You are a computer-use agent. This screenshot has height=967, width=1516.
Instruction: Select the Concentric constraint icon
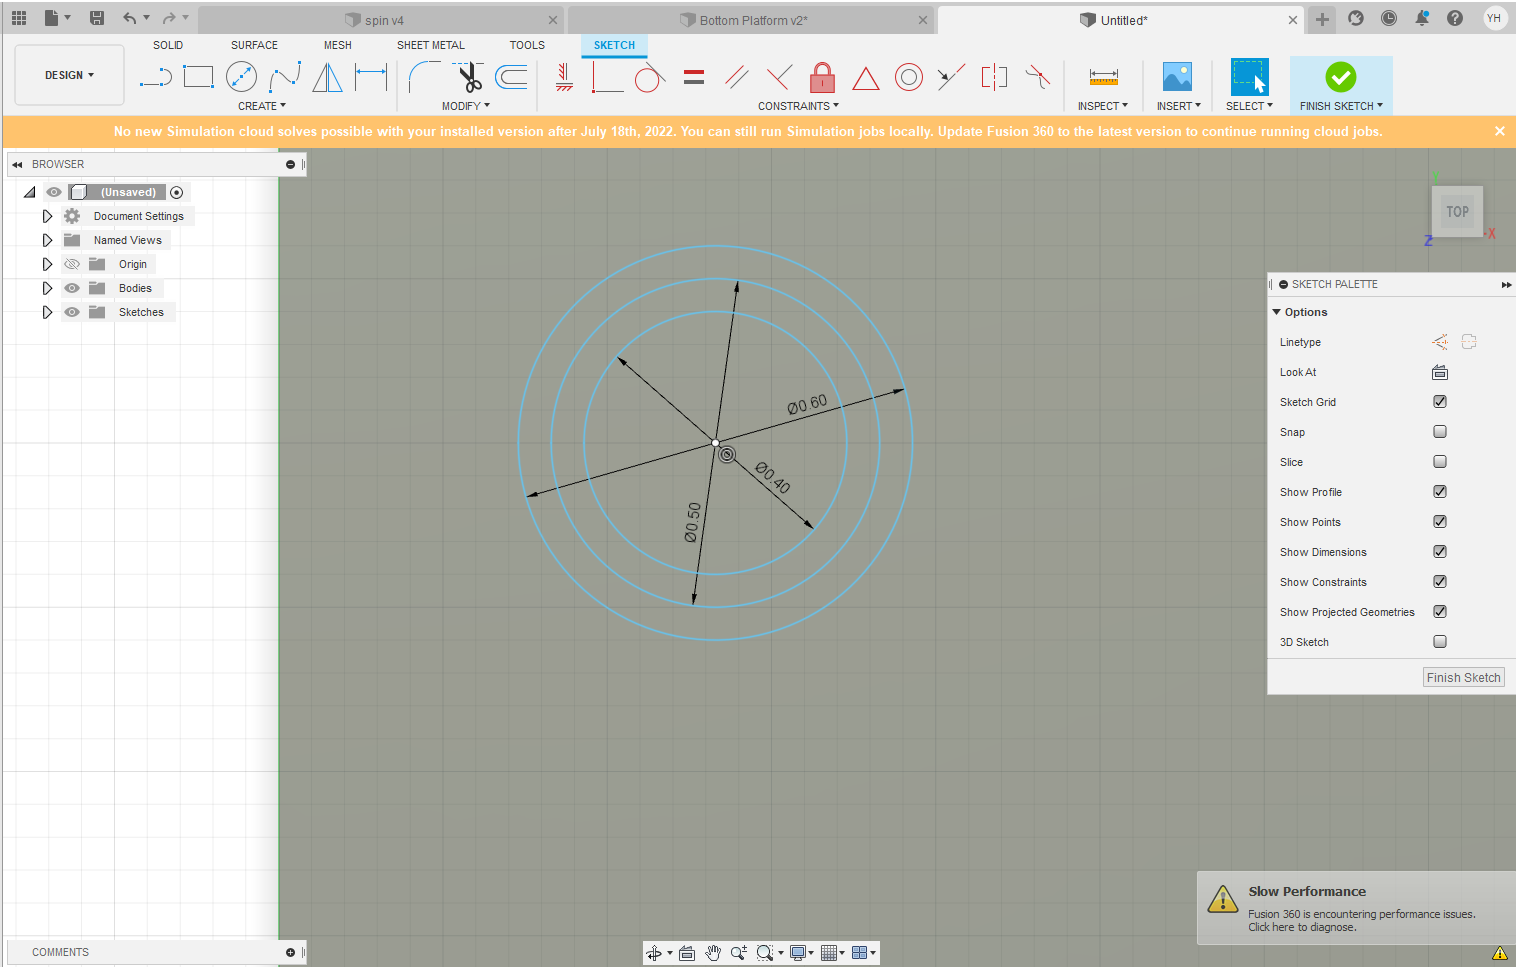(908, 77)
